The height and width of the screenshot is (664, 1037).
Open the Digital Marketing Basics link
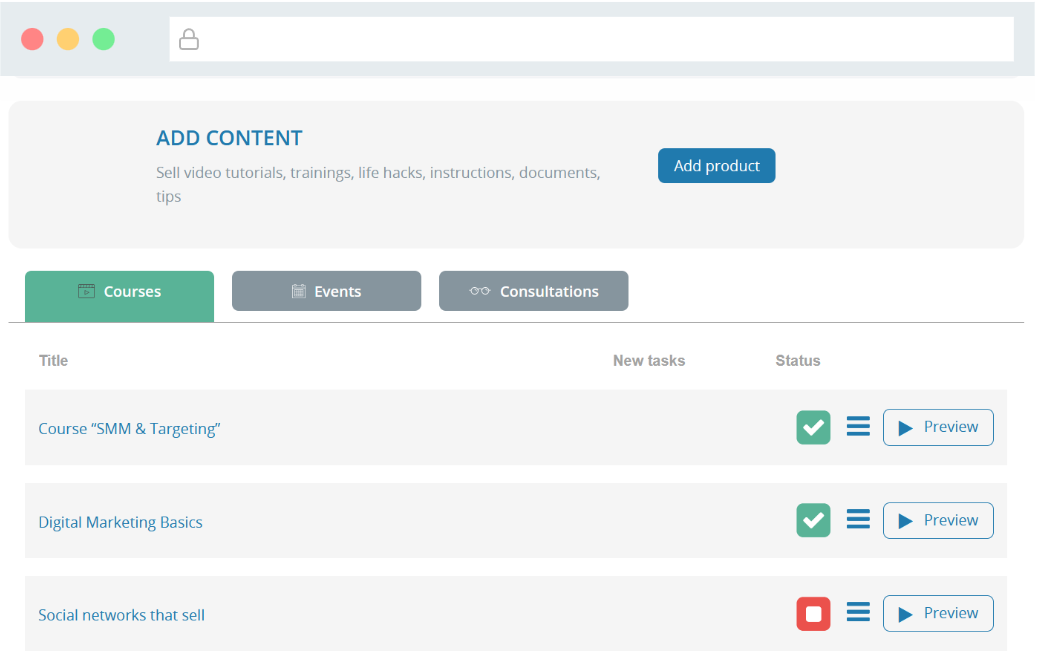[120, 522]
